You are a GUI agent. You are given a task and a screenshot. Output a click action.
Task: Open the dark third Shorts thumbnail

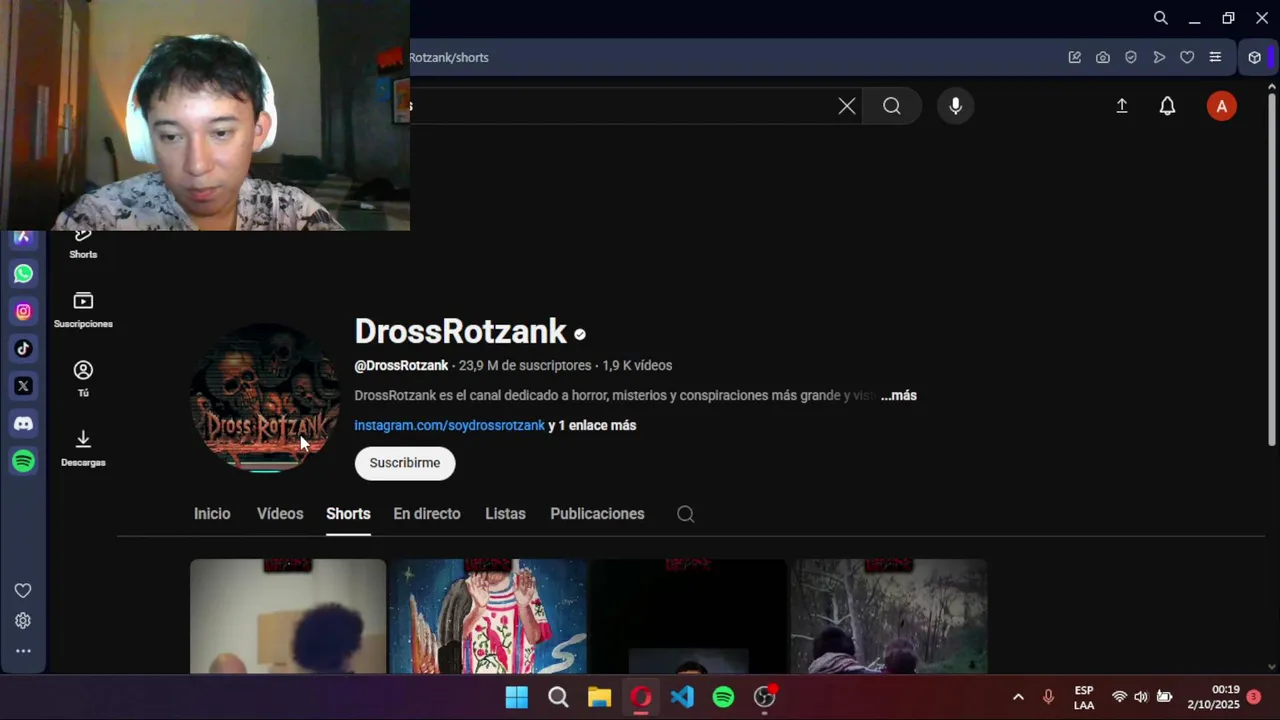point(688,616)
